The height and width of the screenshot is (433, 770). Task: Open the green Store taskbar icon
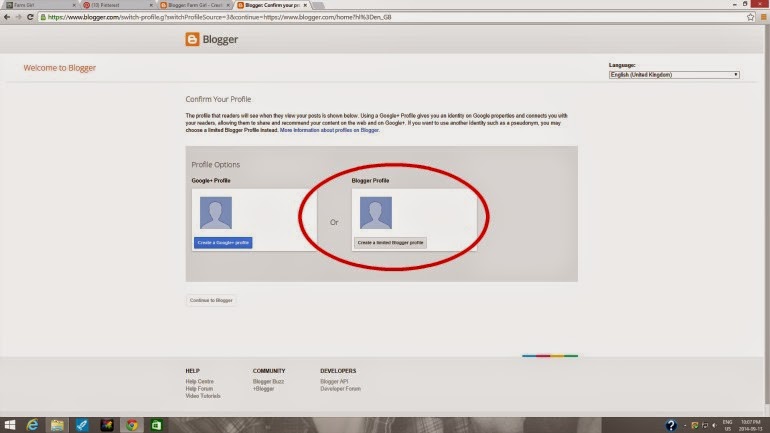tap(156, 425)
